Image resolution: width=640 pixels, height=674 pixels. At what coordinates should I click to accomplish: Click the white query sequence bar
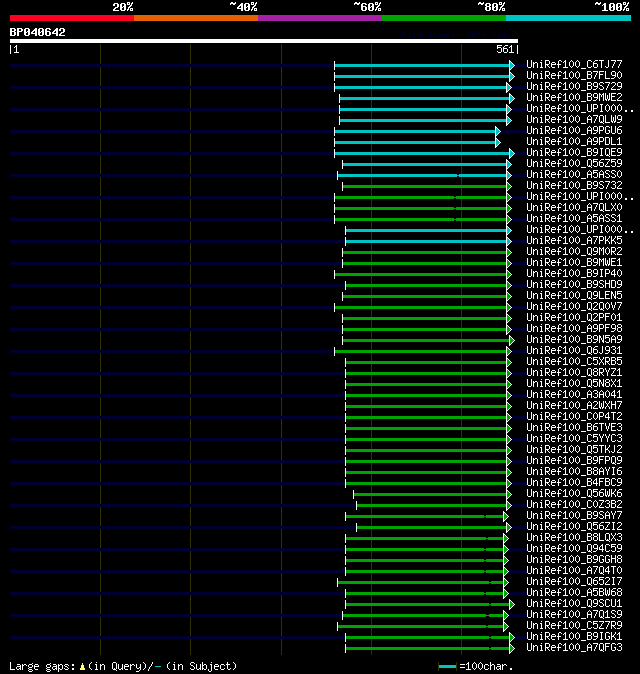point(264,41)
